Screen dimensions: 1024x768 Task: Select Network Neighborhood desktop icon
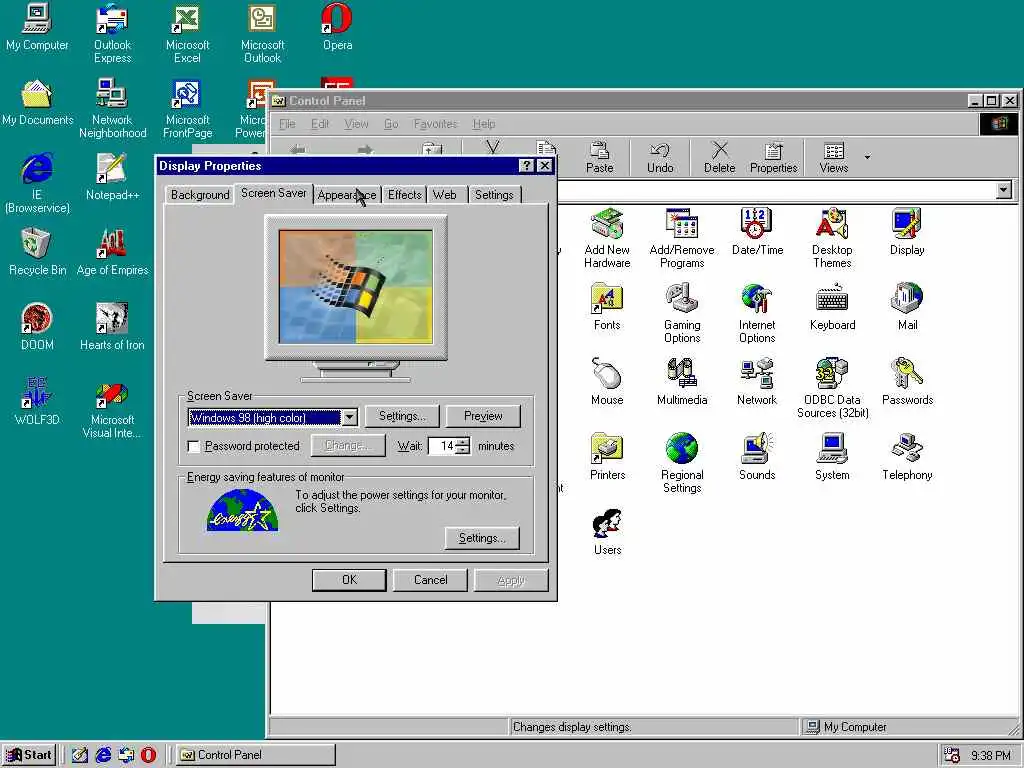(112, 108)
